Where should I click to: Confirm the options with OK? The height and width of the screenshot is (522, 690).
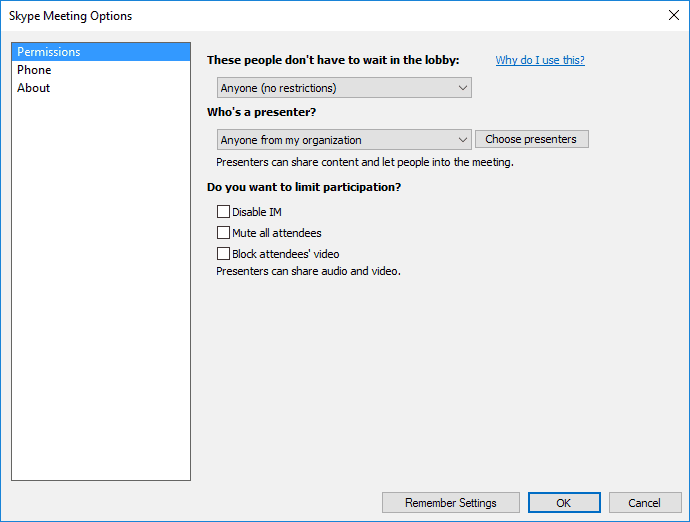[x=564, y=503]
